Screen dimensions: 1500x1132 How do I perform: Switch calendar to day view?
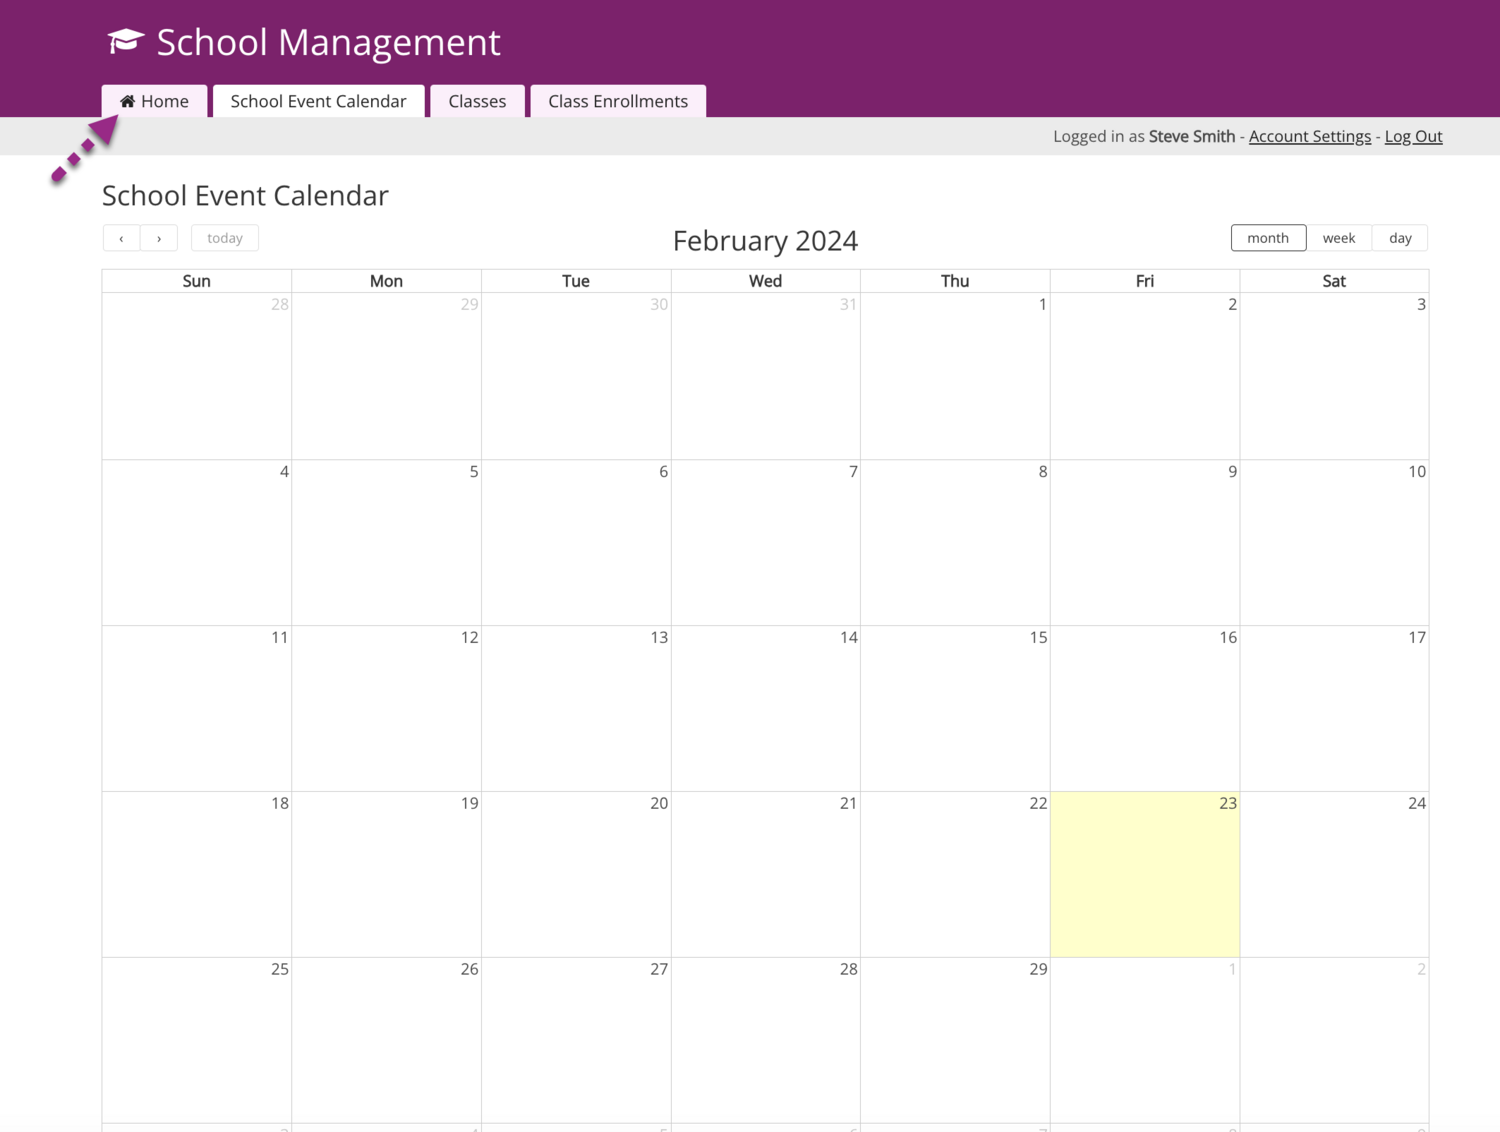(1400, 238)
